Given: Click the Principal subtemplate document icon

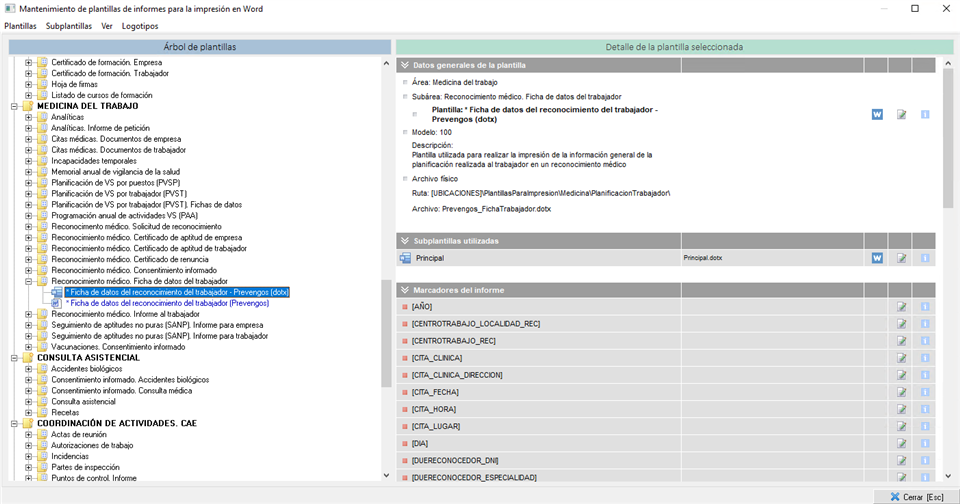Looking at the screenshot, I should (405, 258).
